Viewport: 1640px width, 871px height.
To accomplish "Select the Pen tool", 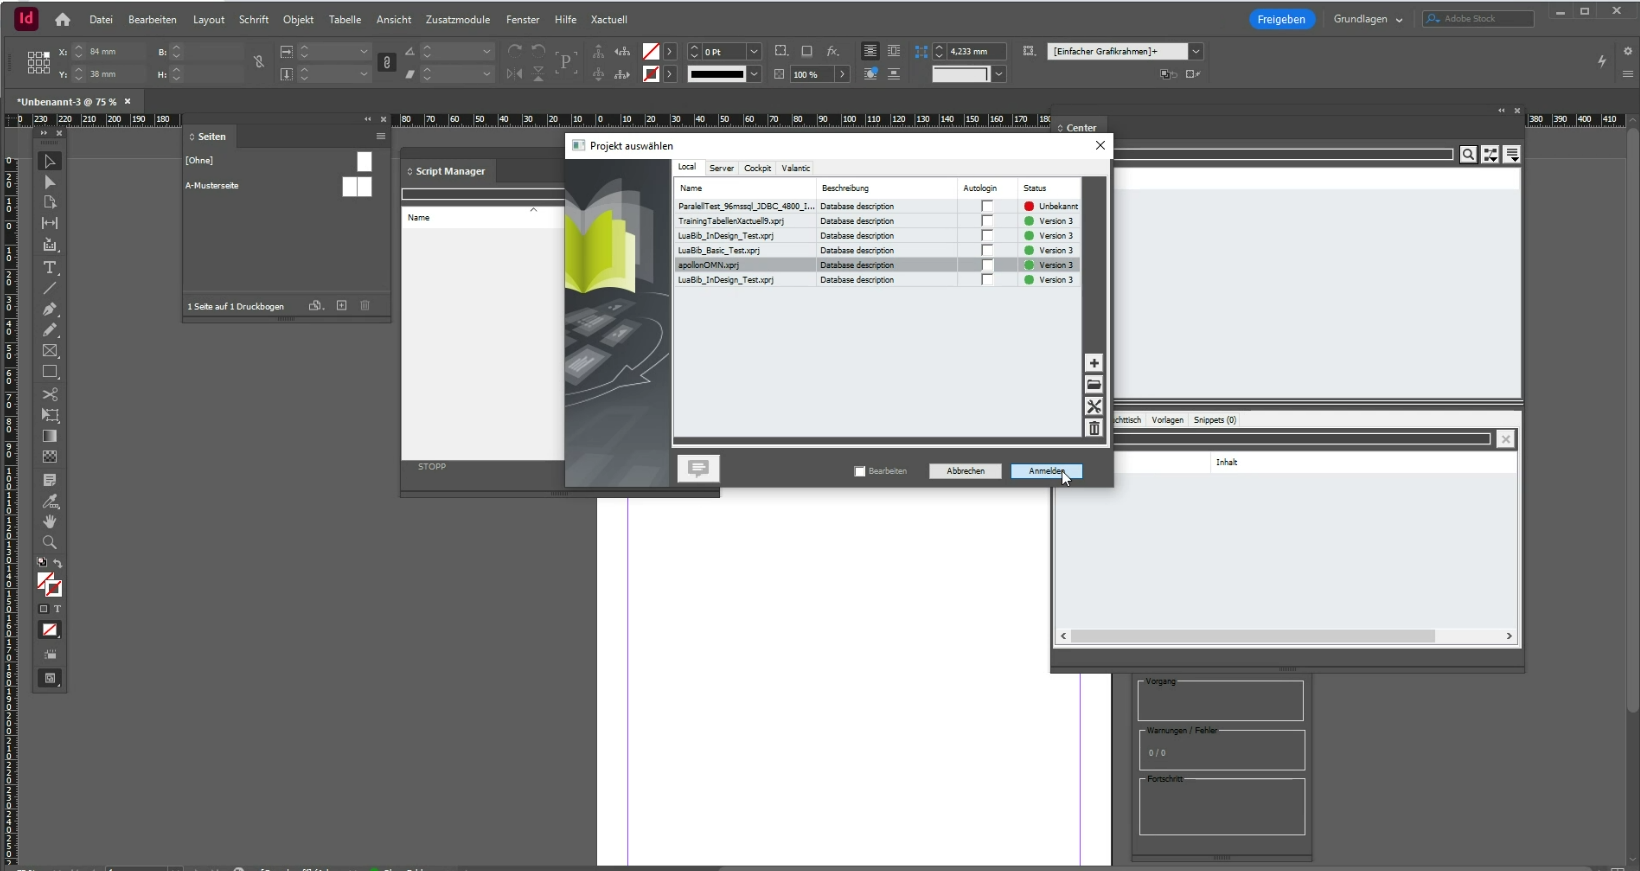I will click(x=49, y=309).
